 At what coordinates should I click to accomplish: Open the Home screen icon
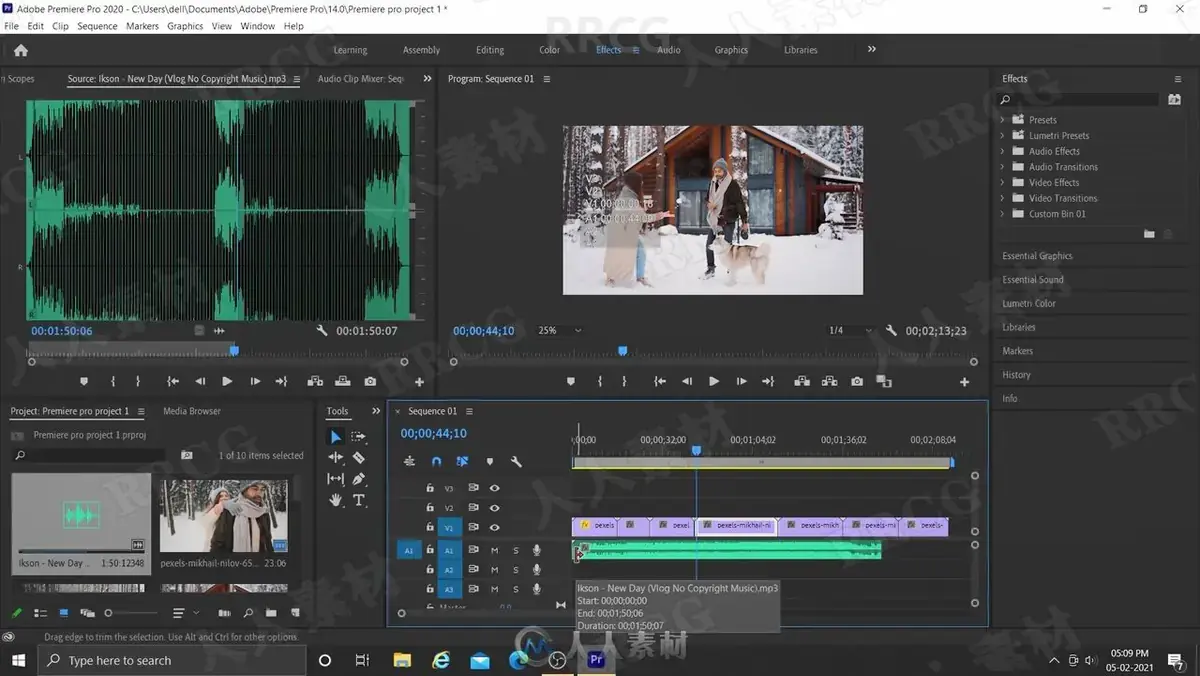(21, 50)
